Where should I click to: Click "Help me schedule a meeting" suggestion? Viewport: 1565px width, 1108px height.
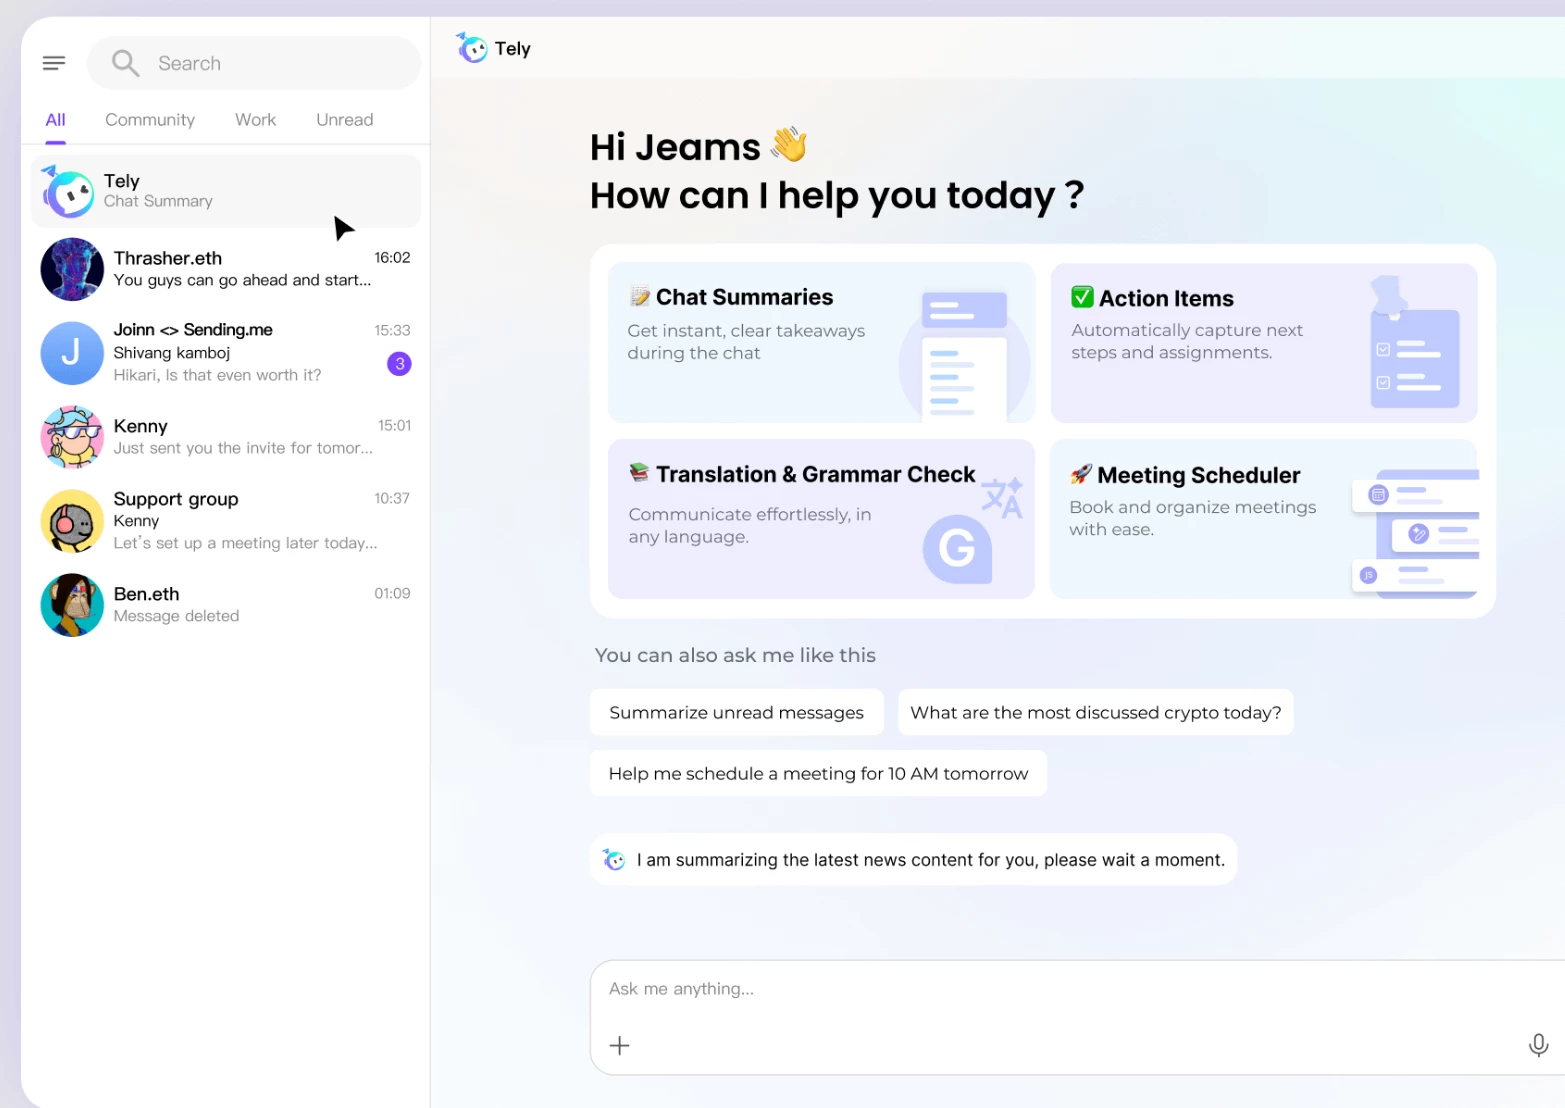coord(817,773)
